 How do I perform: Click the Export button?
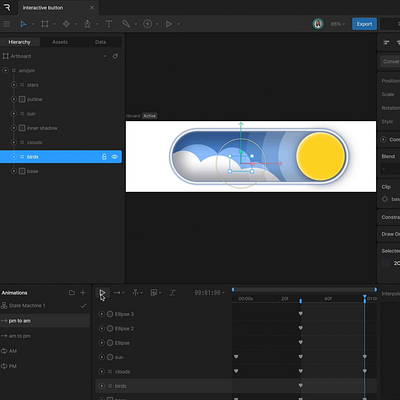pyautogui.click(x=364, y=24)
